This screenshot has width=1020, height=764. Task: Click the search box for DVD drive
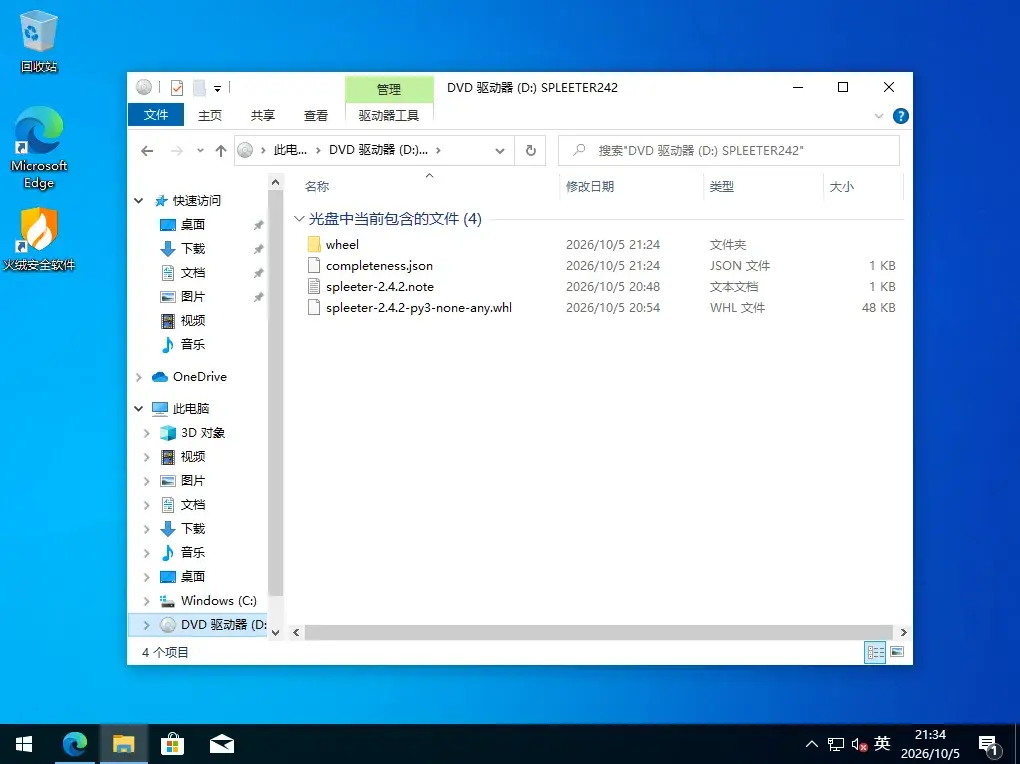coord(729,150)
